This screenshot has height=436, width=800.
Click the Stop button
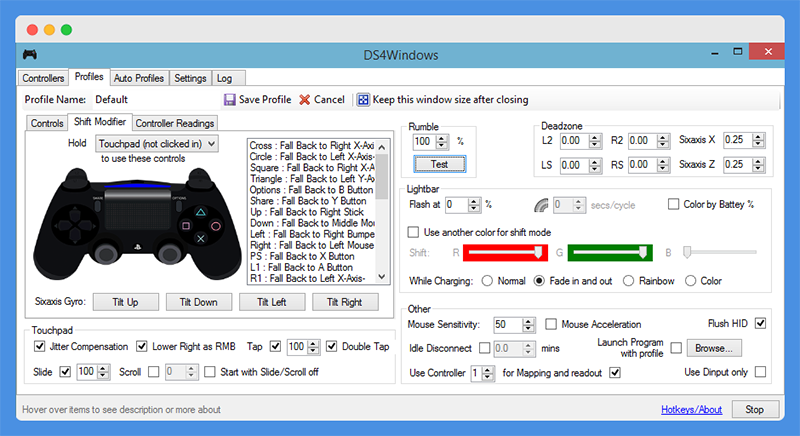click(x=755, y=409)
